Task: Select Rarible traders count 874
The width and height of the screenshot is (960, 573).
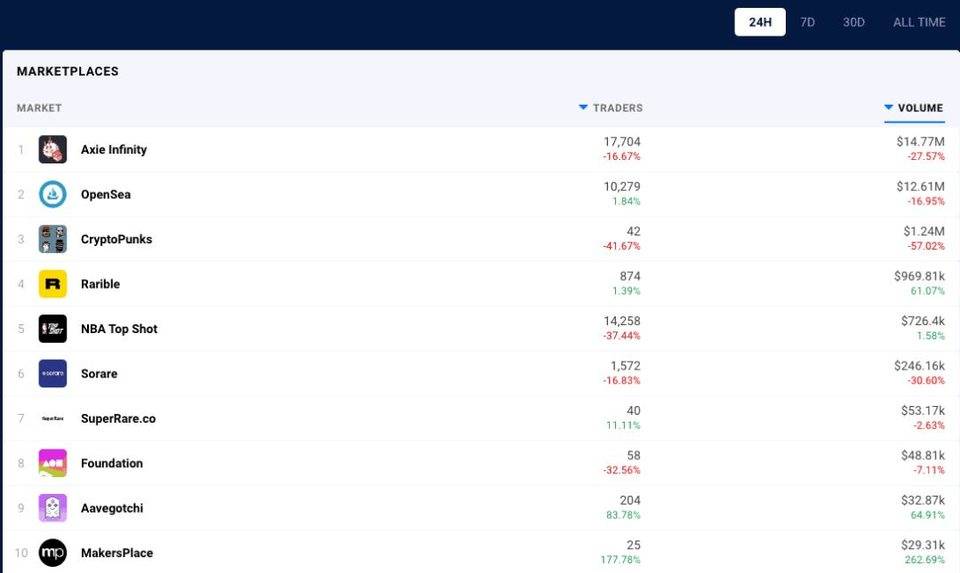Action: pyautogui.click(x=630, y=276)
